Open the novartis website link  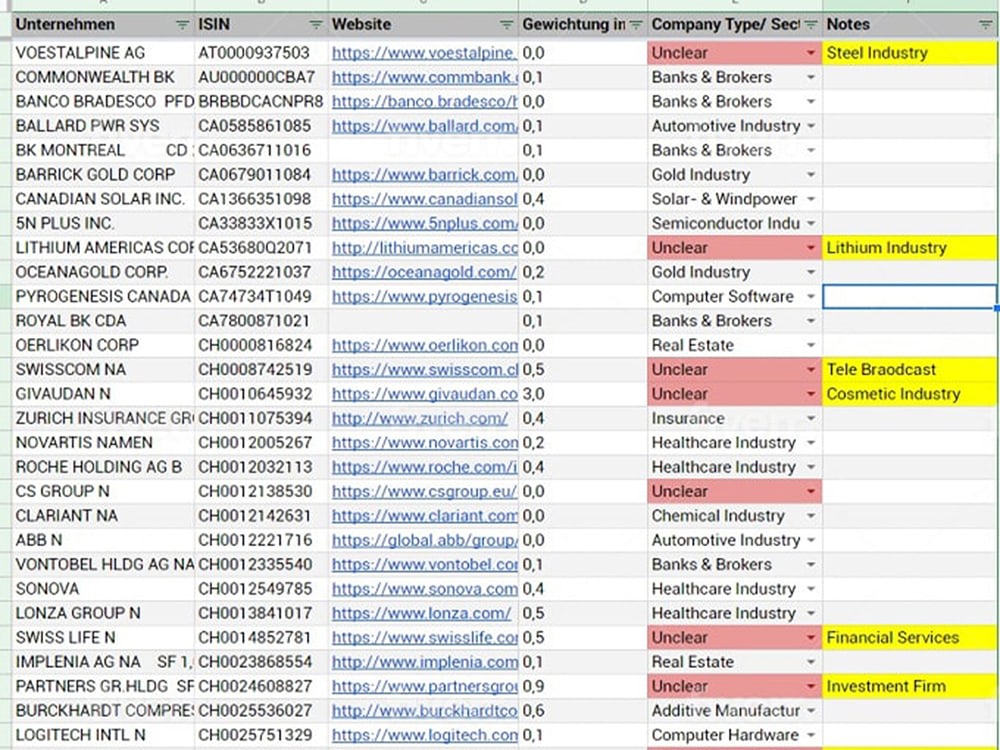point(424,443)
